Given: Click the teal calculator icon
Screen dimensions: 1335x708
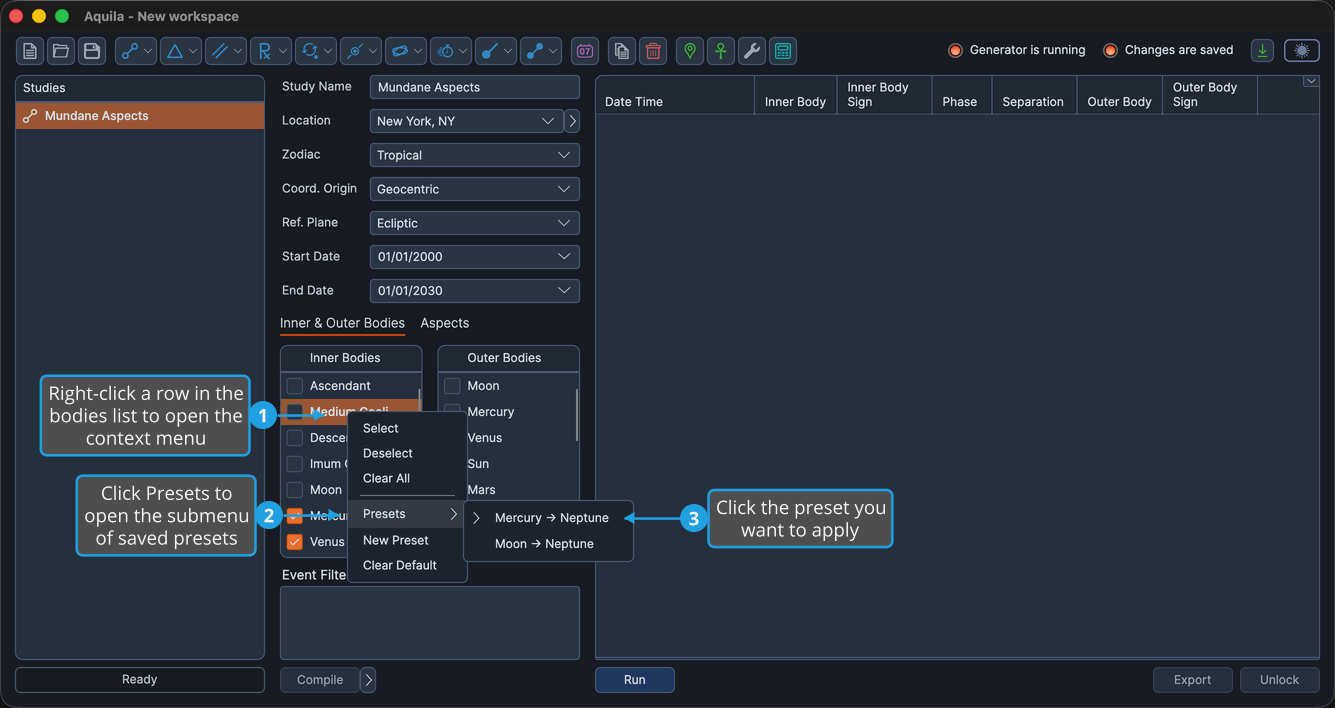Looking at the screenshot, I should point(783,51).
